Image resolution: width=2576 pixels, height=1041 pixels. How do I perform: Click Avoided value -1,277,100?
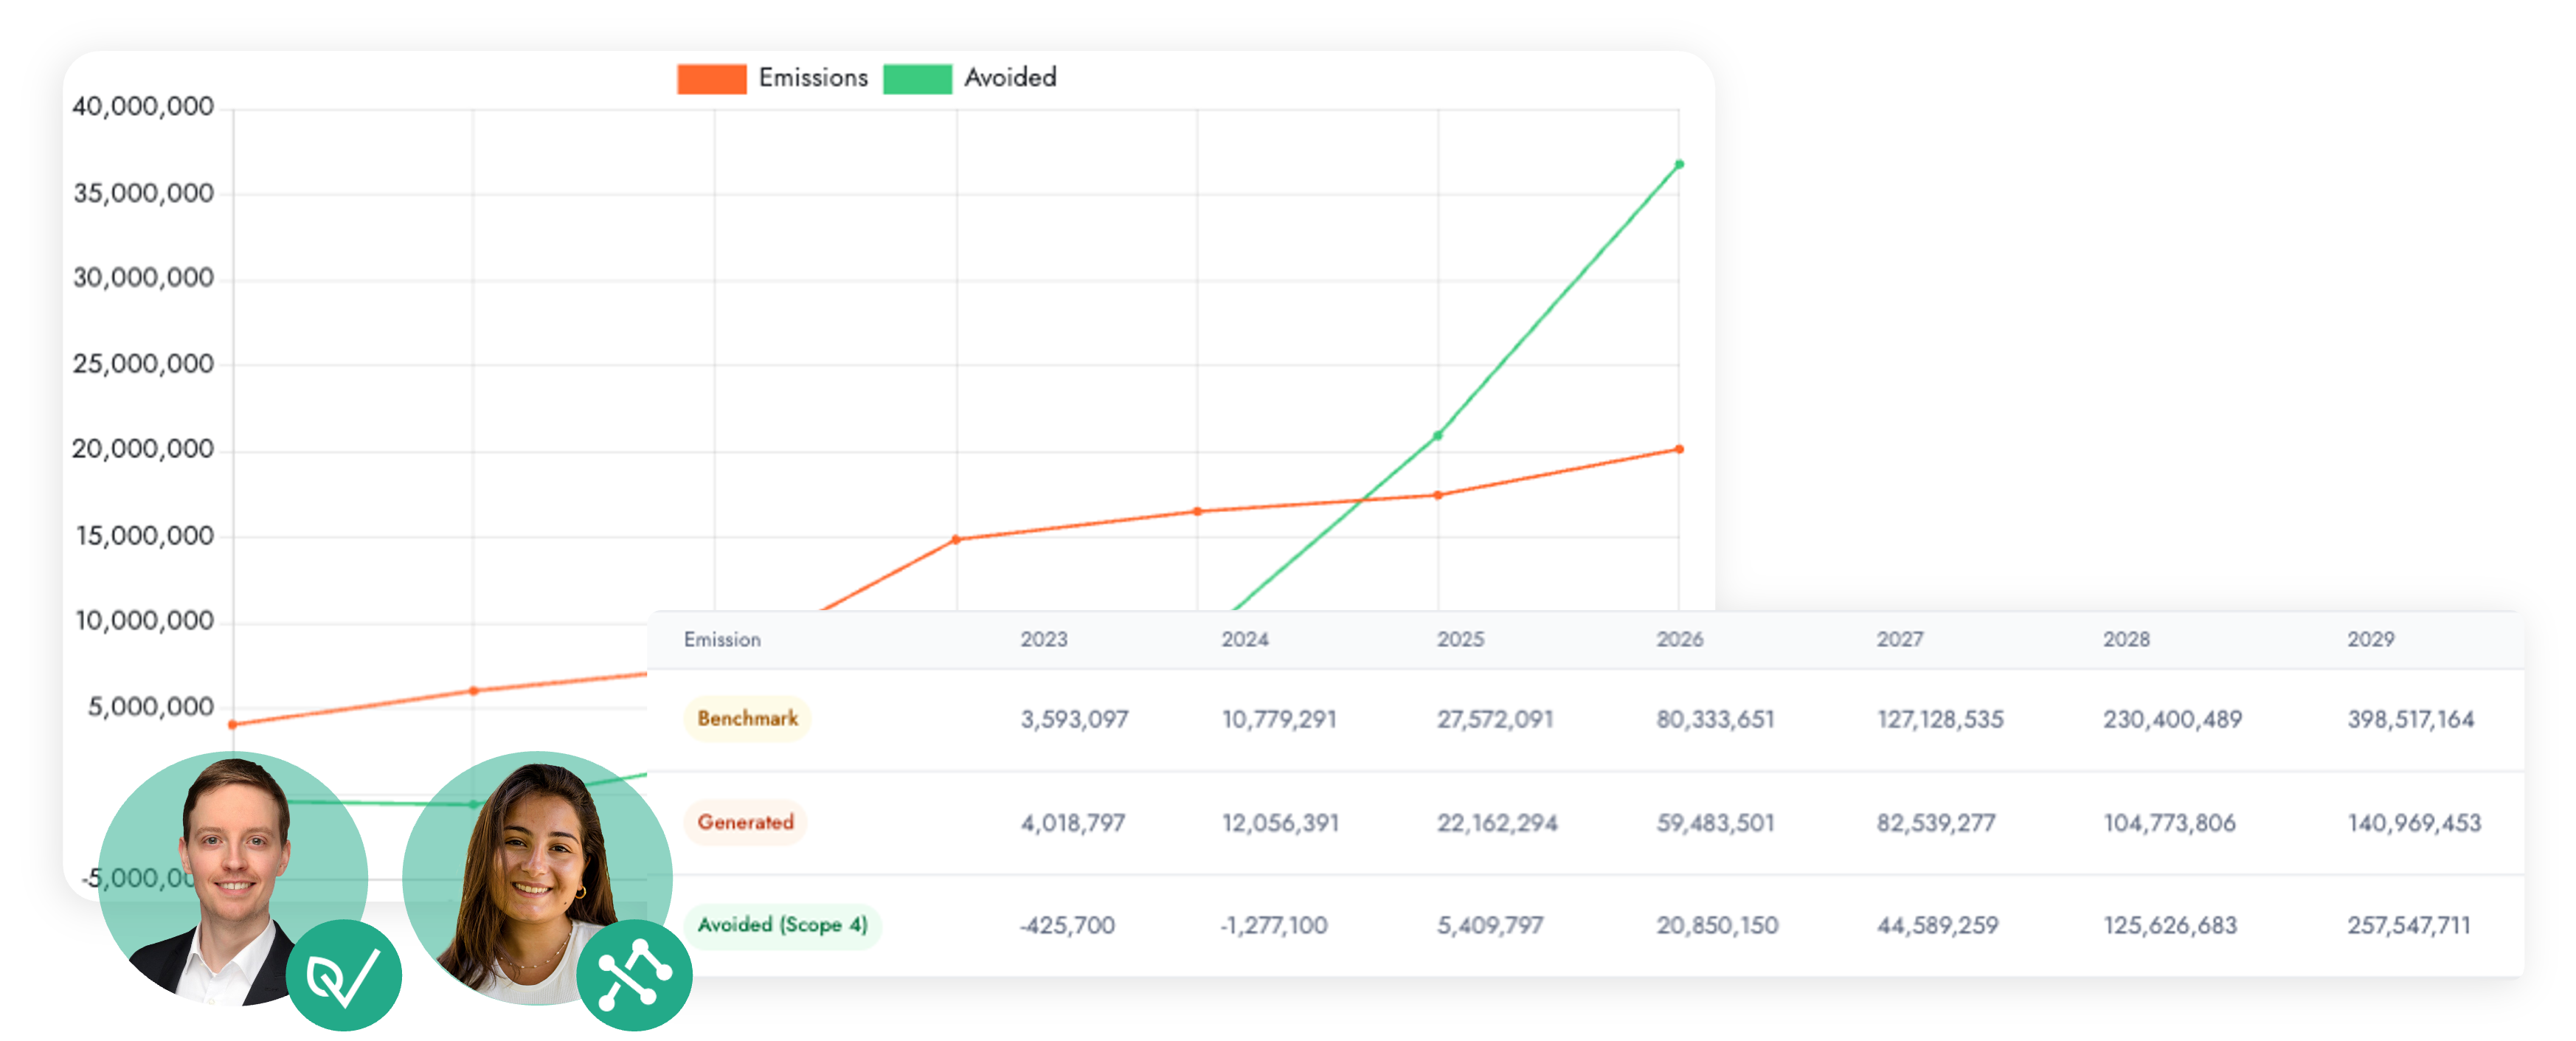click(1274, 926)
